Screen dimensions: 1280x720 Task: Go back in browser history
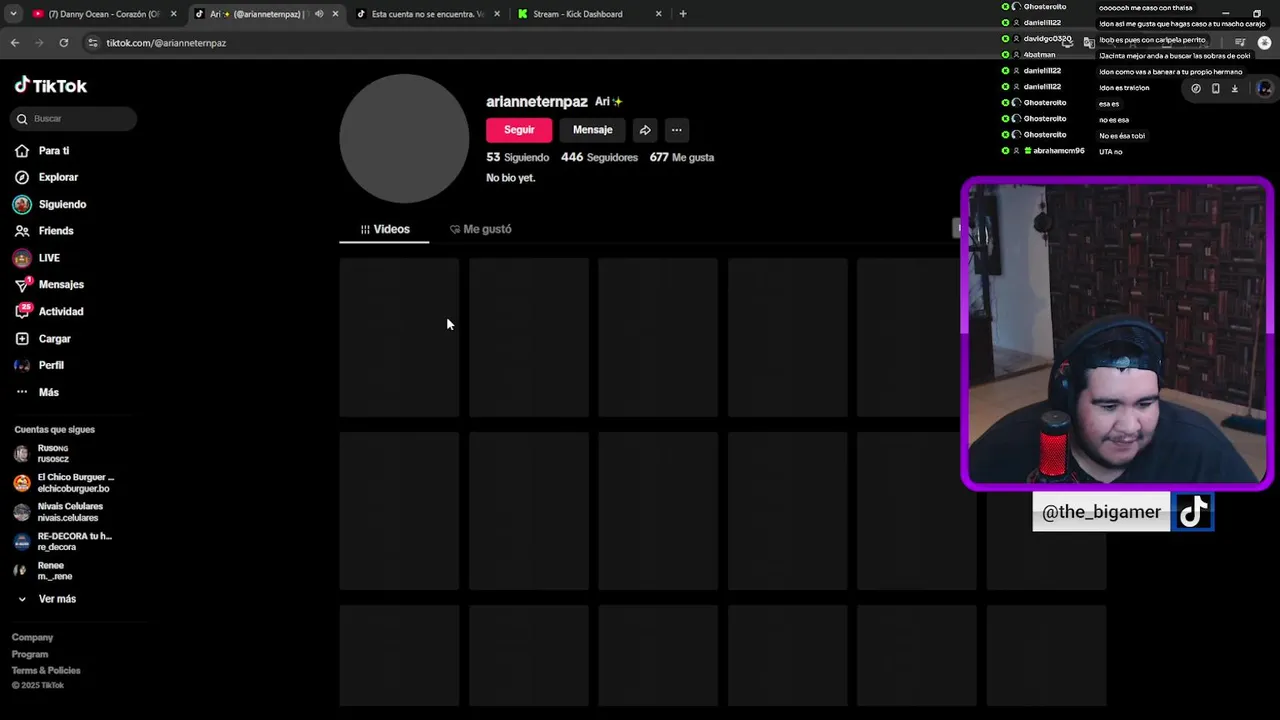click(x=15, y=43)
